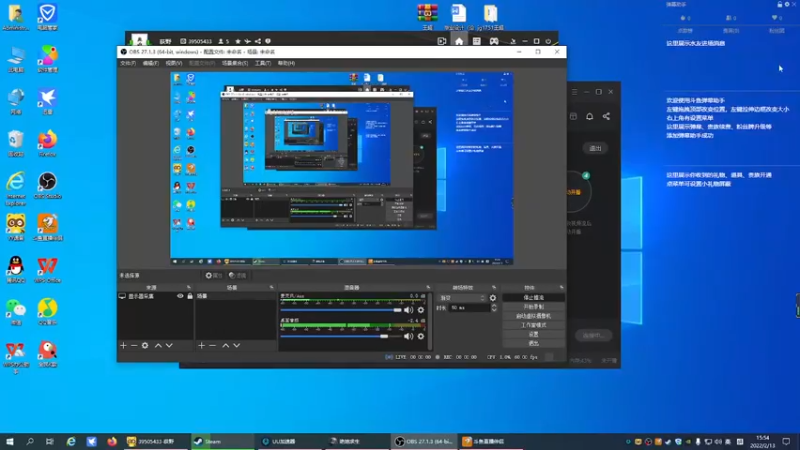Adjust the desktop audio volume slider

point(341,336)
